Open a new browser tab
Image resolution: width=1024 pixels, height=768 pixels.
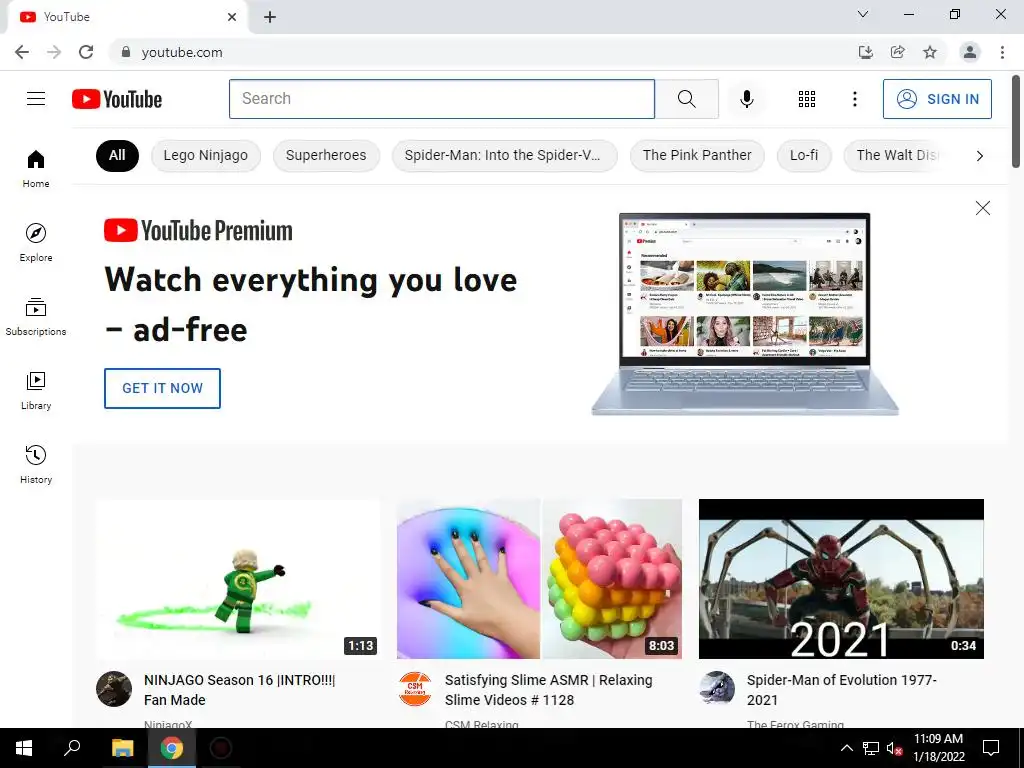point(270,17)
